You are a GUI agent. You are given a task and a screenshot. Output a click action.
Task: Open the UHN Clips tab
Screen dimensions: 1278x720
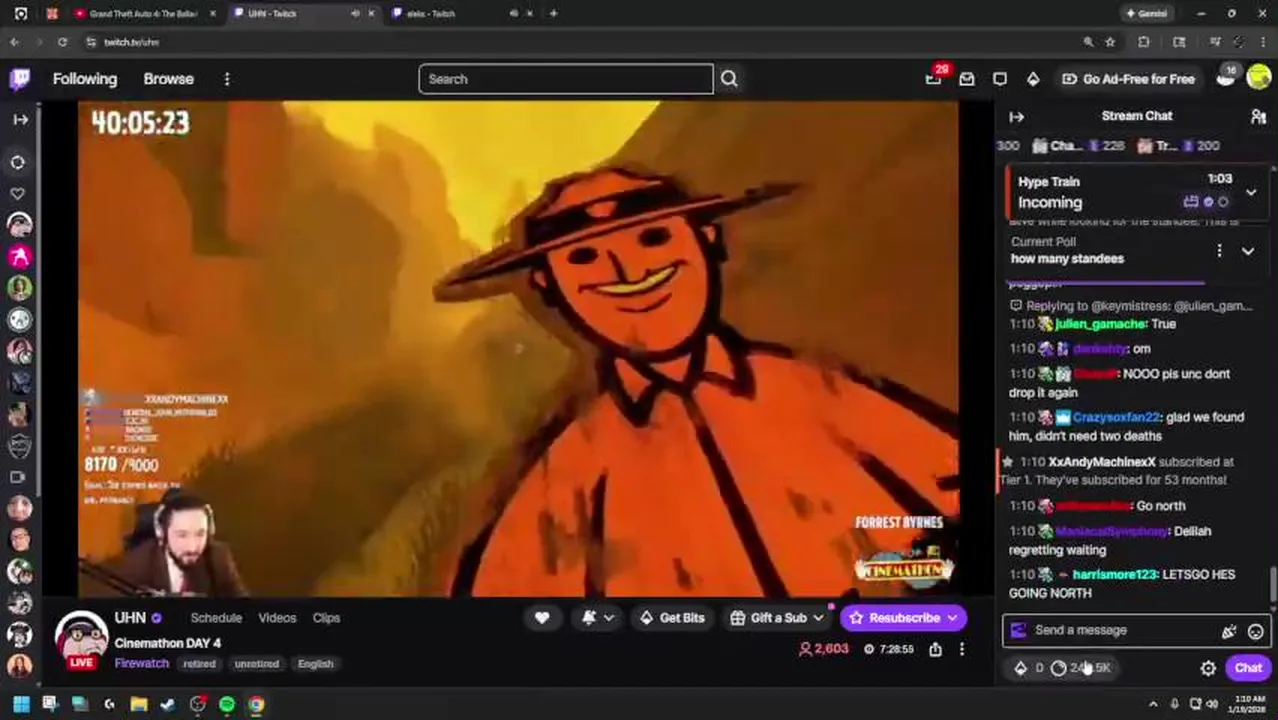(x=326, y=618)
